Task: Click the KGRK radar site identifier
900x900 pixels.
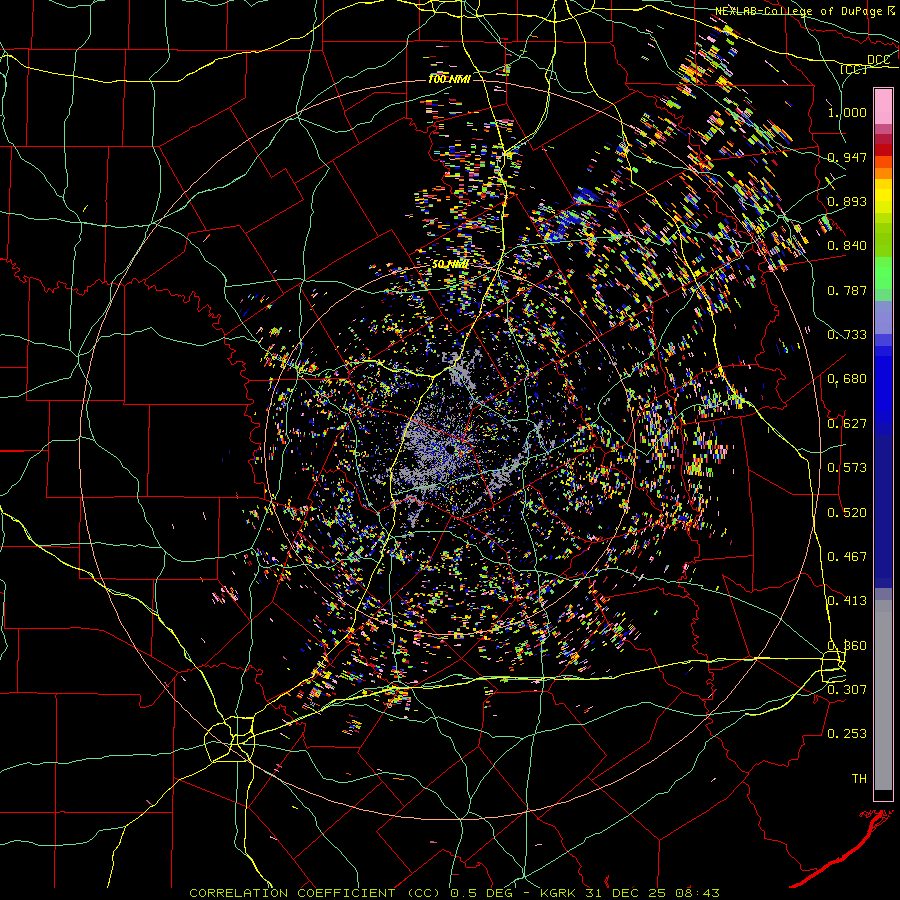Action: (560, 893)
